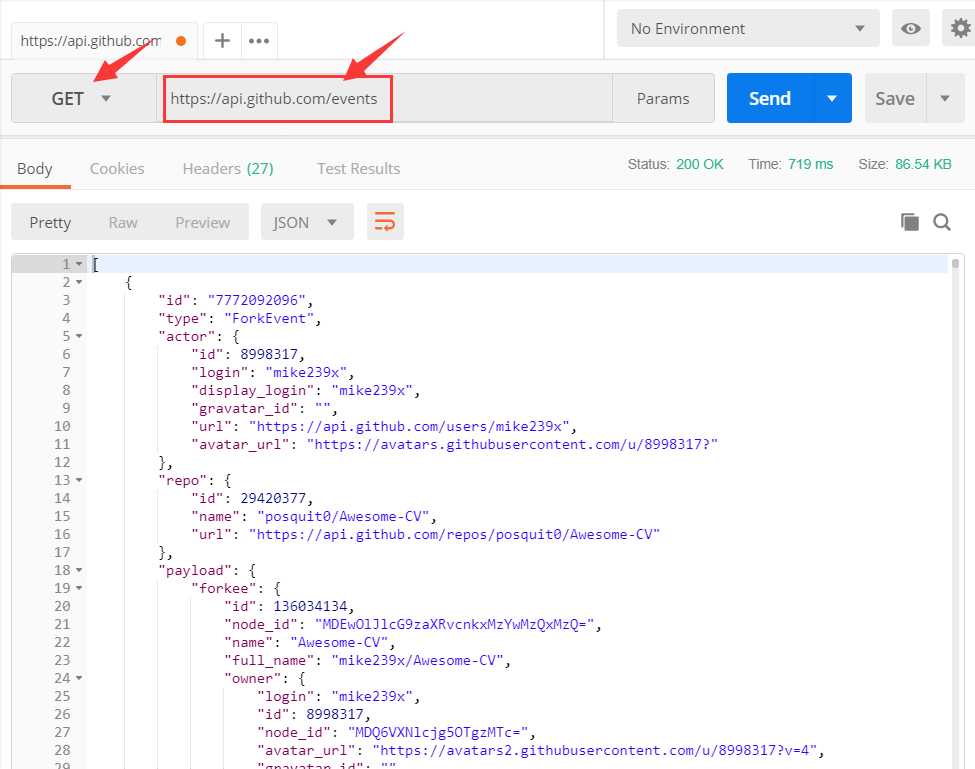This screenshot has height=769, width=975.
Task: Select Preview view mode
Action: (x=203, y=223)
